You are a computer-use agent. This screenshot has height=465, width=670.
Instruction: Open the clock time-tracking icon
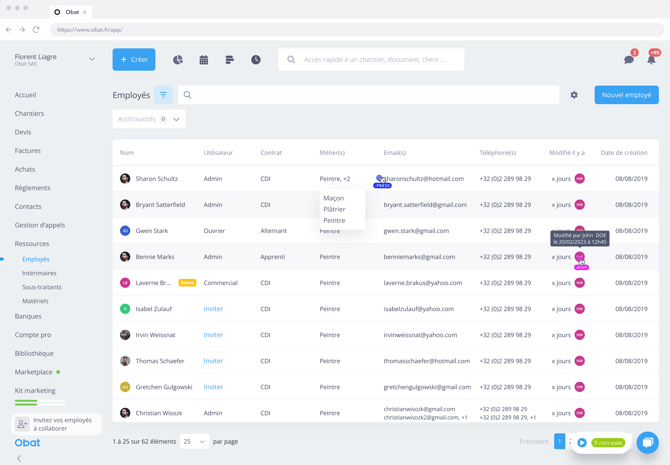256,60
